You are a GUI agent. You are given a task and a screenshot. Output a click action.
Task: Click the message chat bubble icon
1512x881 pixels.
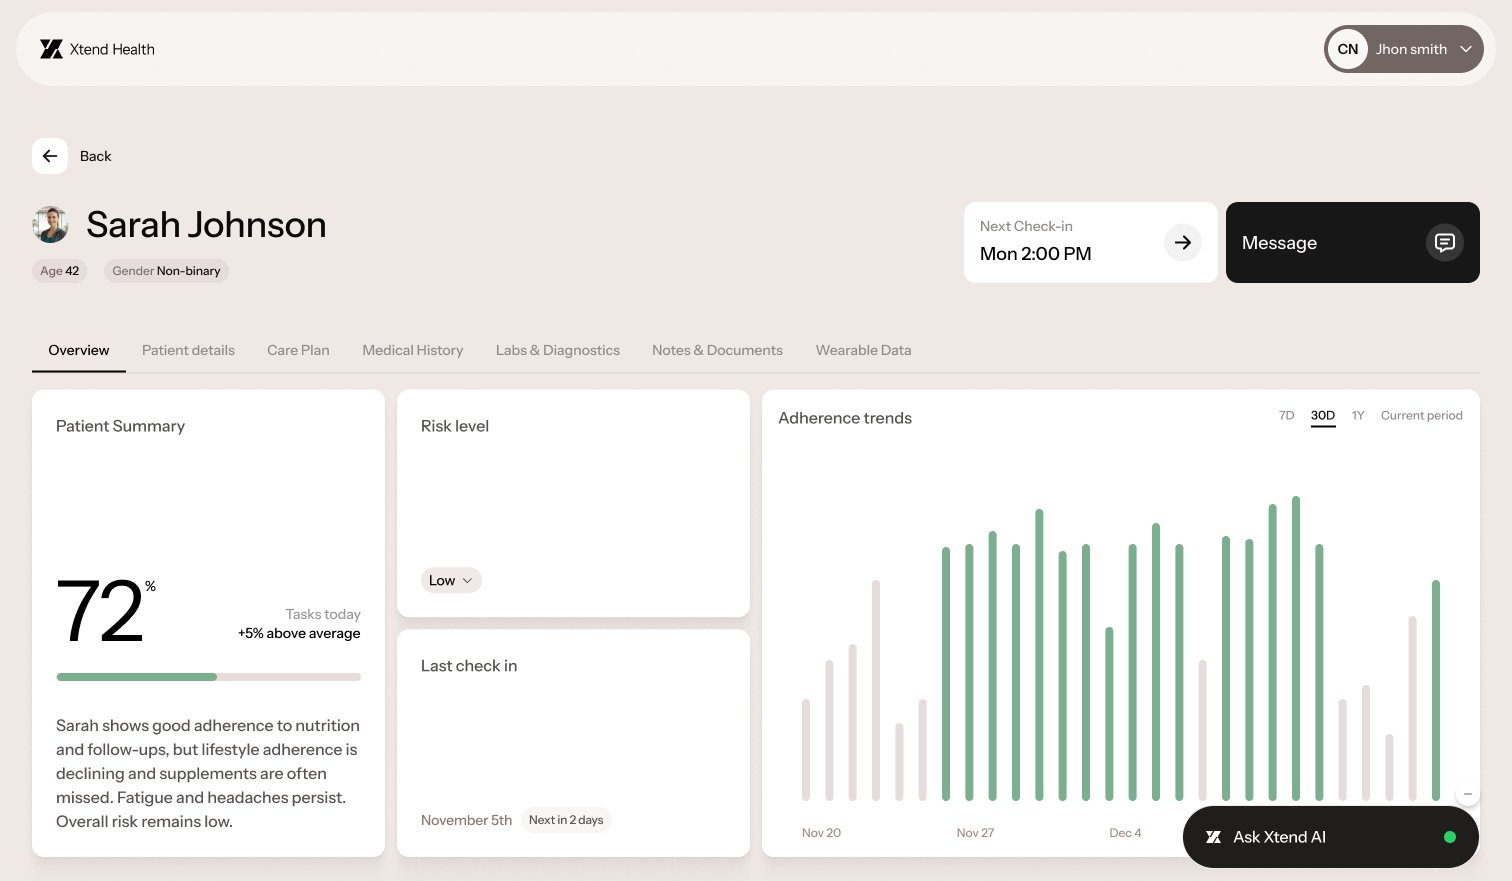tap(1445, 242)
